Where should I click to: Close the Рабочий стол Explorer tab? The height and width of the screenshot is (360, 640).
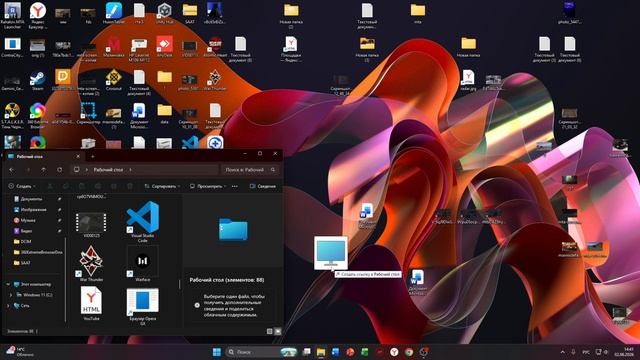click(78, 156)
